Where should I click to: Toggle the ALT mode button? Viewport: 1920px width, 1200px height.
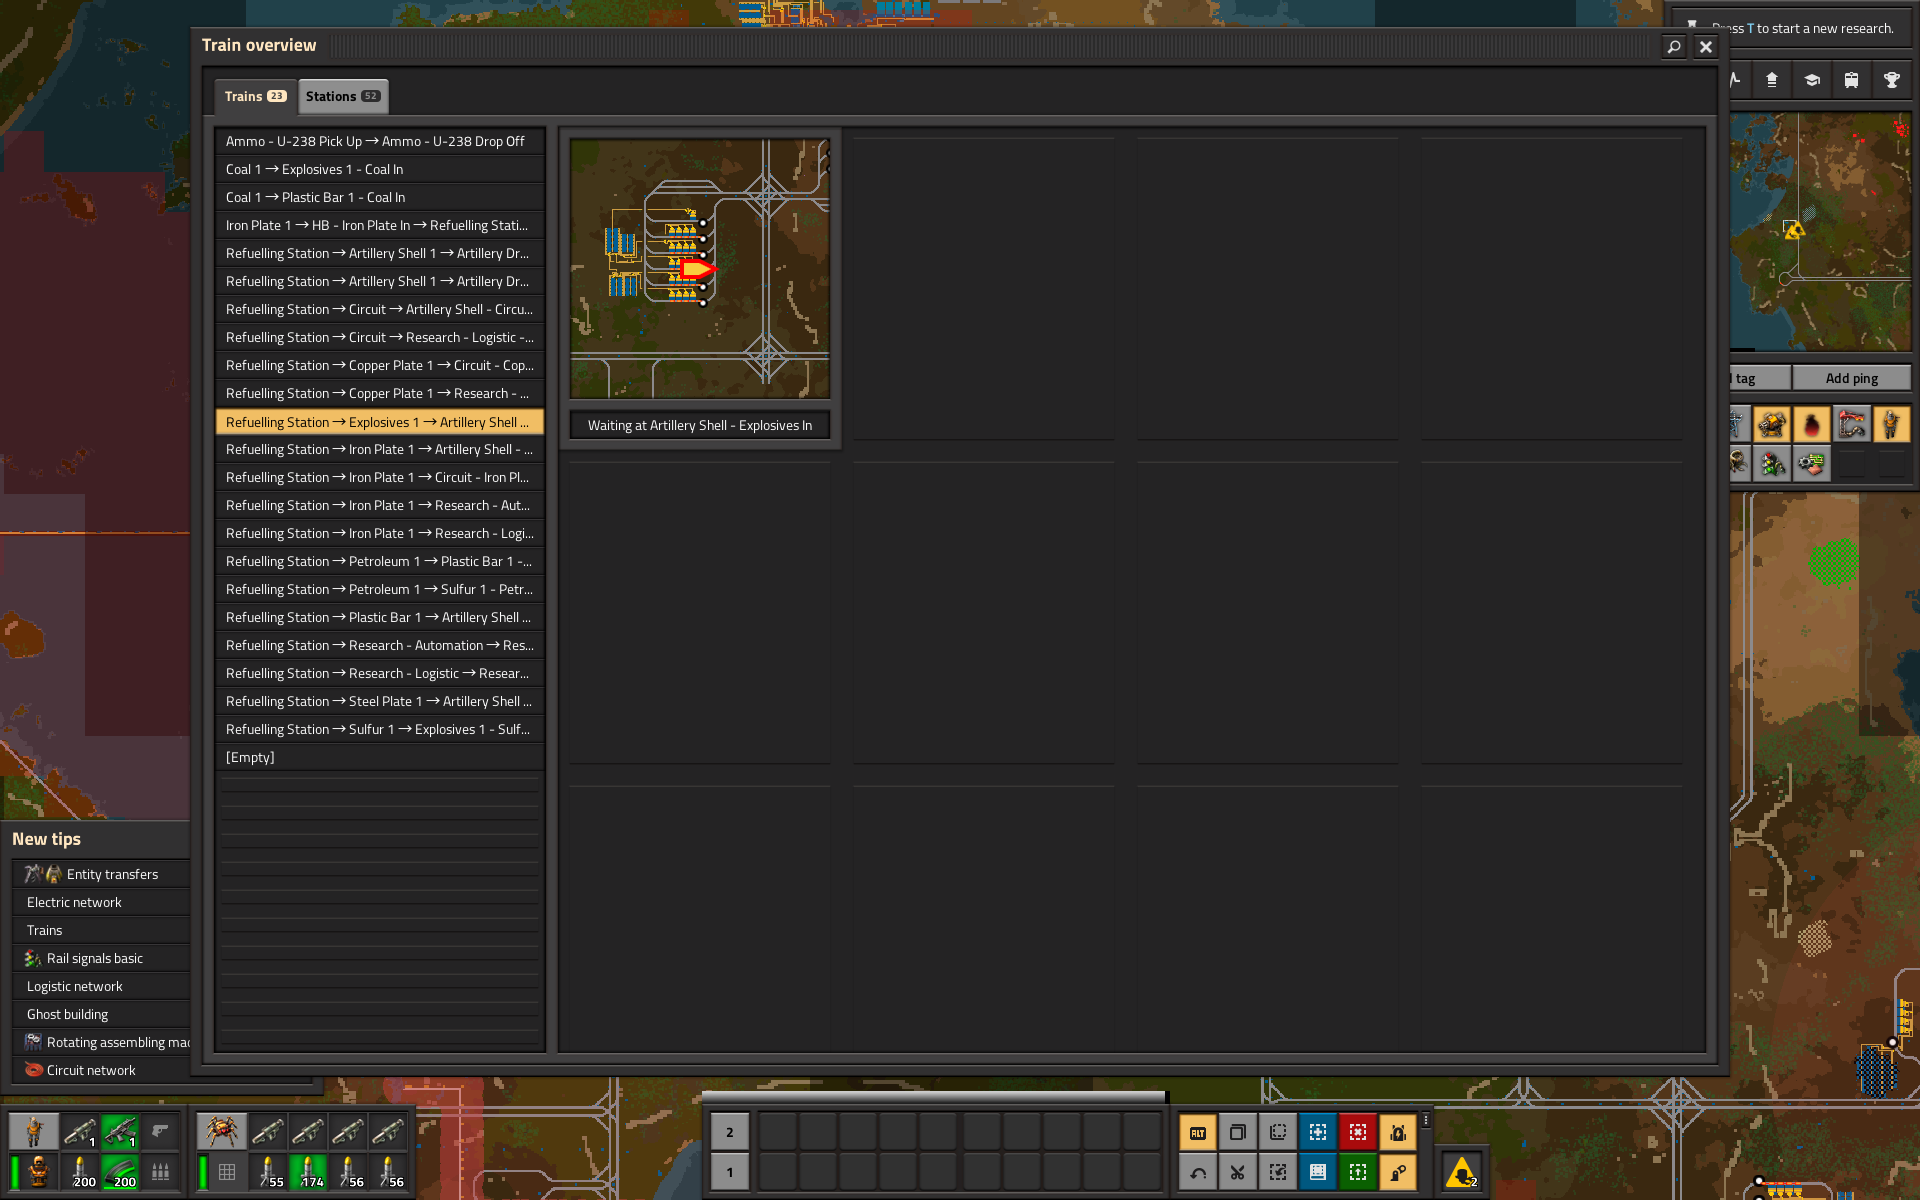click(1197, 1132)
